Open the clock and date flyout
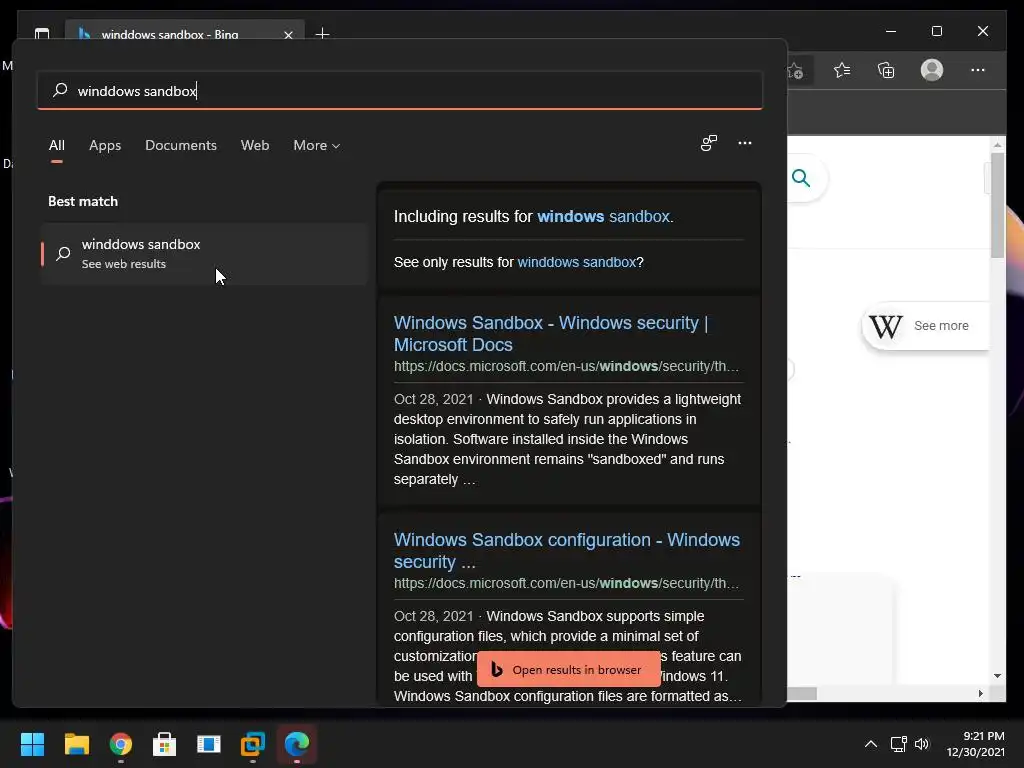This screenshot has width=1024, height=768. (x=976, y=744)
